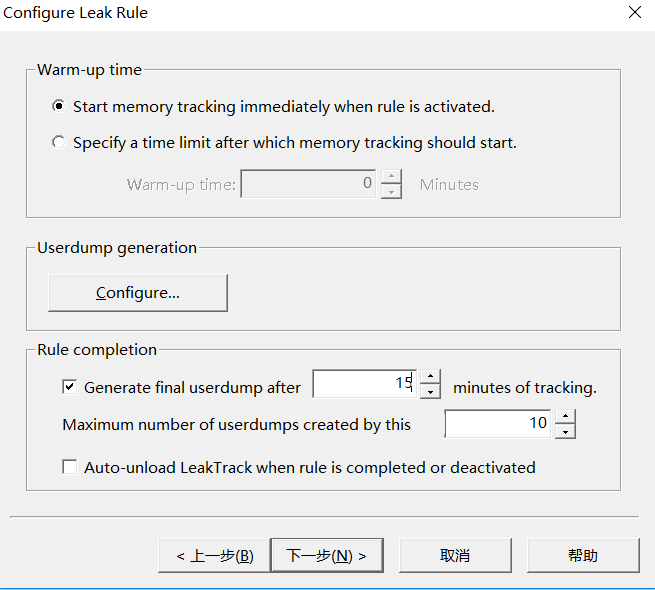
Task: Click the Warm-up time minutes field
Action: click(308, 184)
